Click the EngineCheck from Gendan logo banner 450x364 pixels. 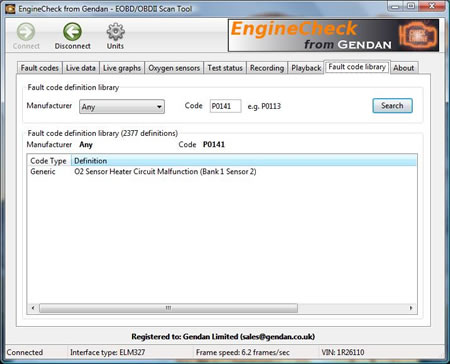tap(333, 35)
